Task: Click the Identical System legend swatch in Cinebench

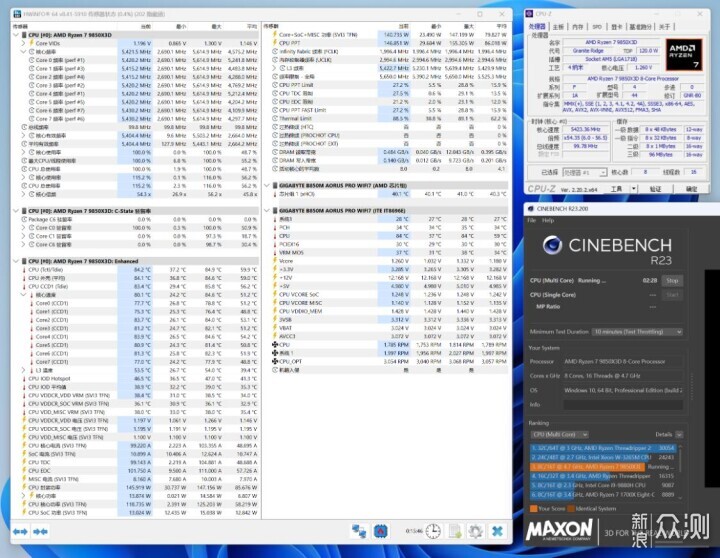Action: pyautogui.click(x=571, y=508)
